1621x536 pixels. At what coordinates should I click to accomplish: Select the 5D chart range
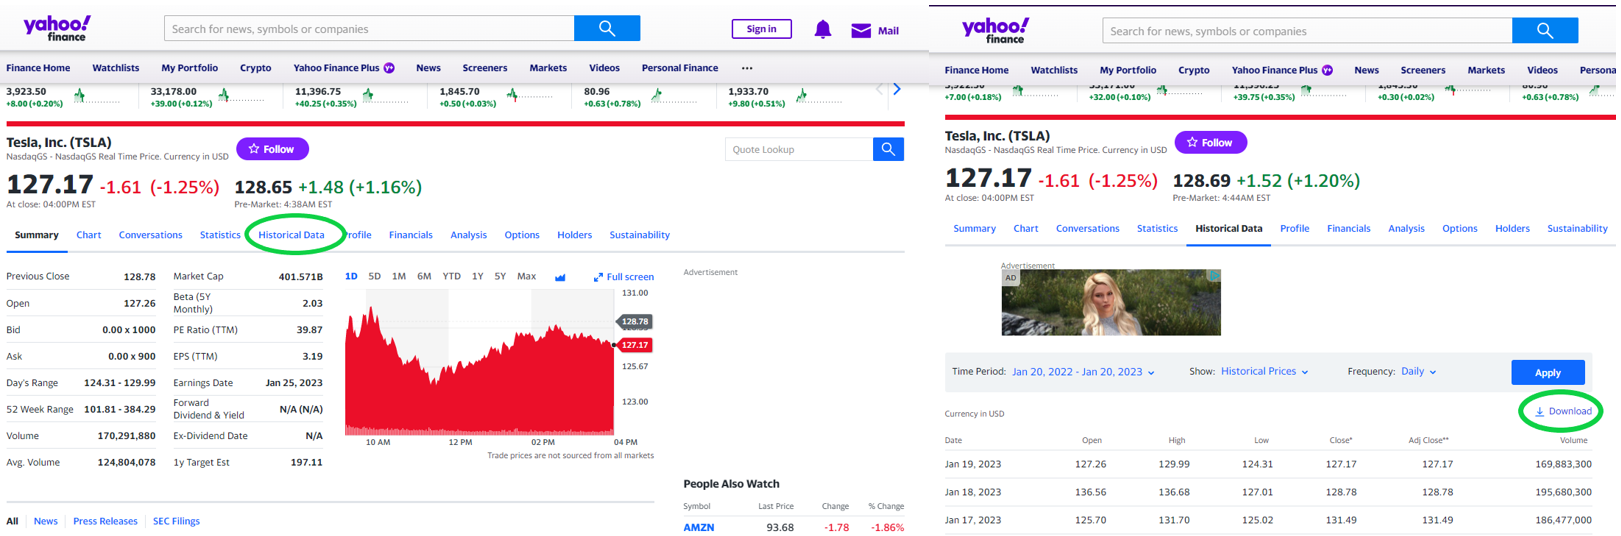coord(374,276)
